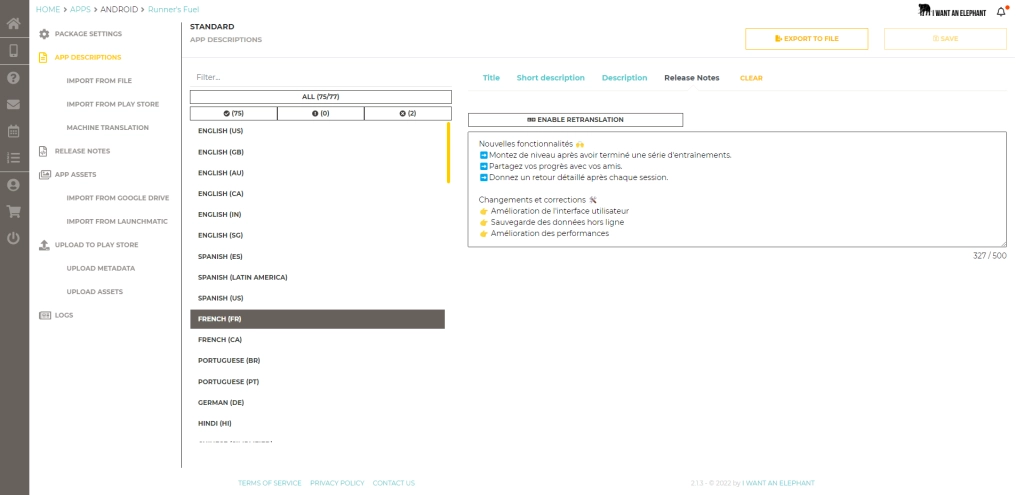
Task: Open Machine Translation
Action: coord(108,128)
